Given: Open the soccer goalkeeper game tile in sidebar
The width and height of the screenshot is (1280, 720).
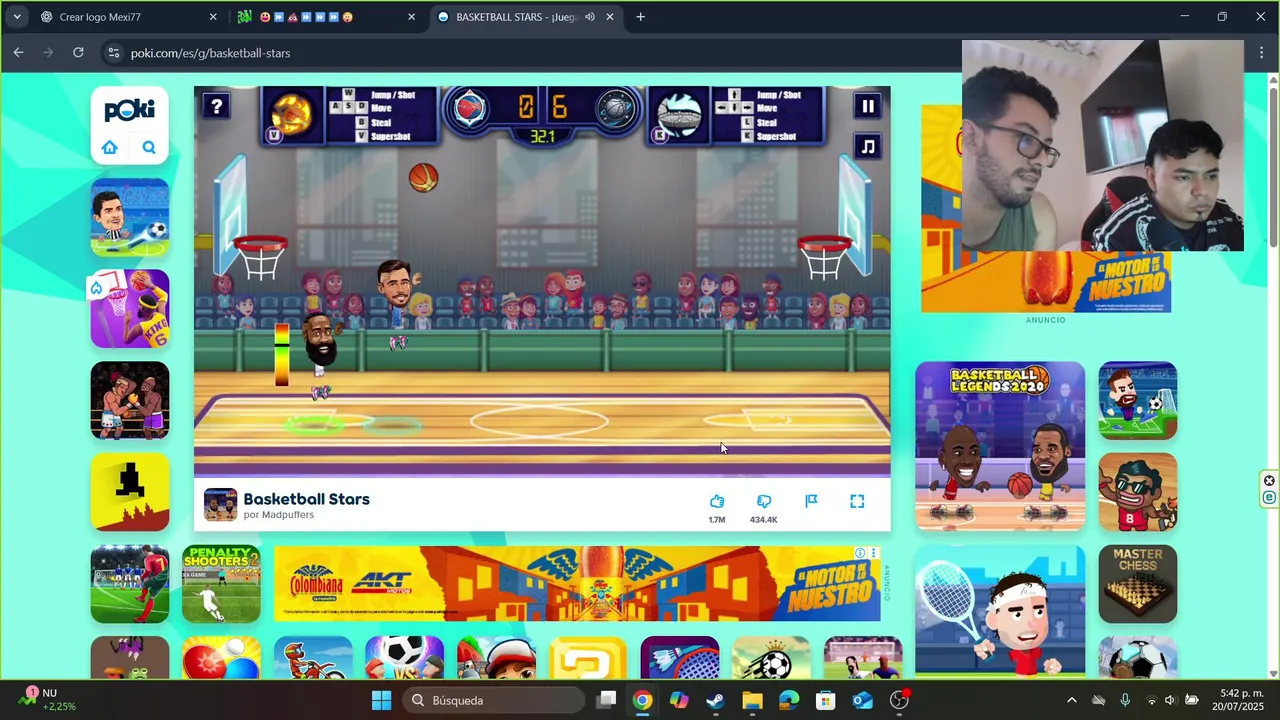Looking at the screenshot, I should (x=130, y=216).
